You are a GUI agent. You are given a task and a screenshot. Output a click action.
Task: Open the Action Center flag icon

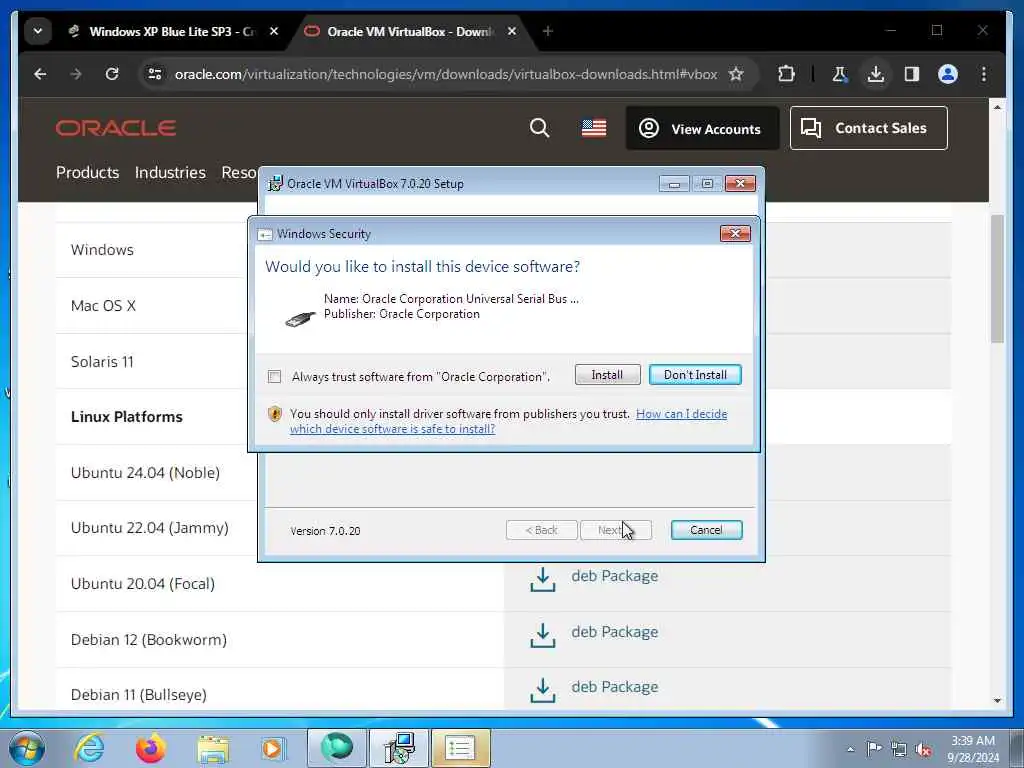click(x=874, y=748)
